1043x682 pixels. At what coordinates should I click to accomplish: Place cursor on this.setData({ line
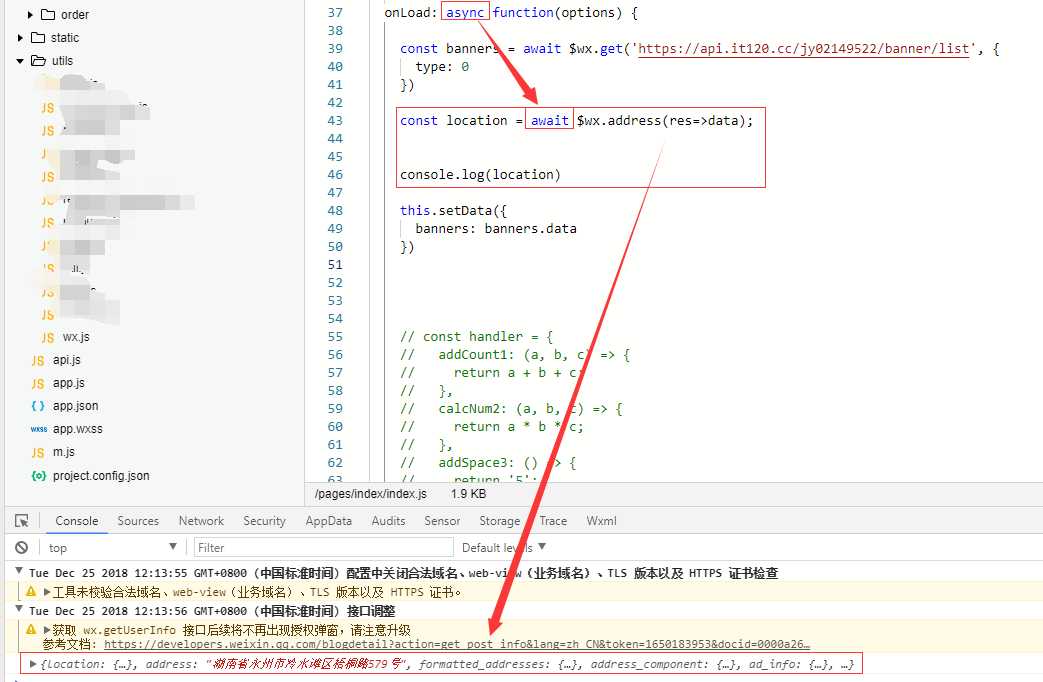453,210
